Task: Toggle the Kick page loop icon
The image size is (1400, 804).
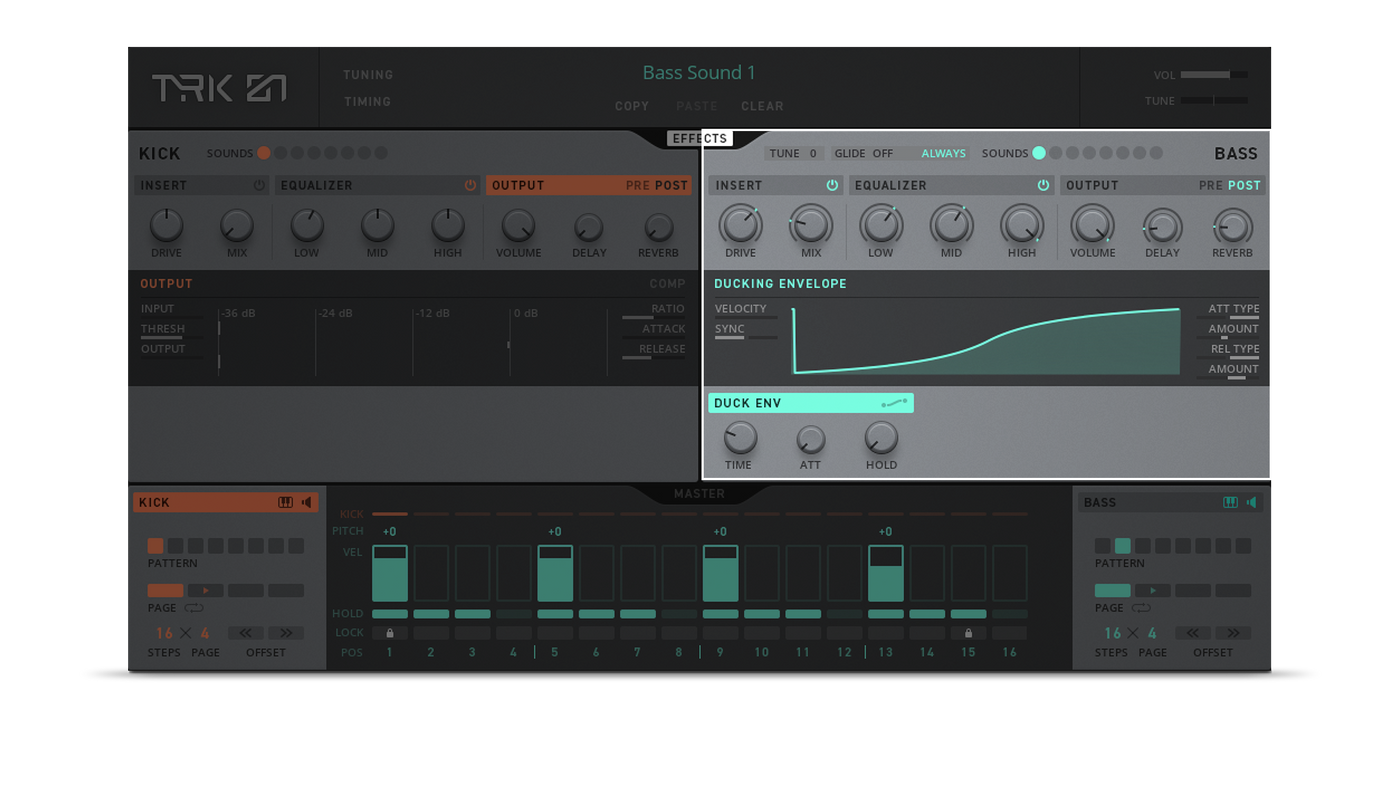Action: click(194, 608)
